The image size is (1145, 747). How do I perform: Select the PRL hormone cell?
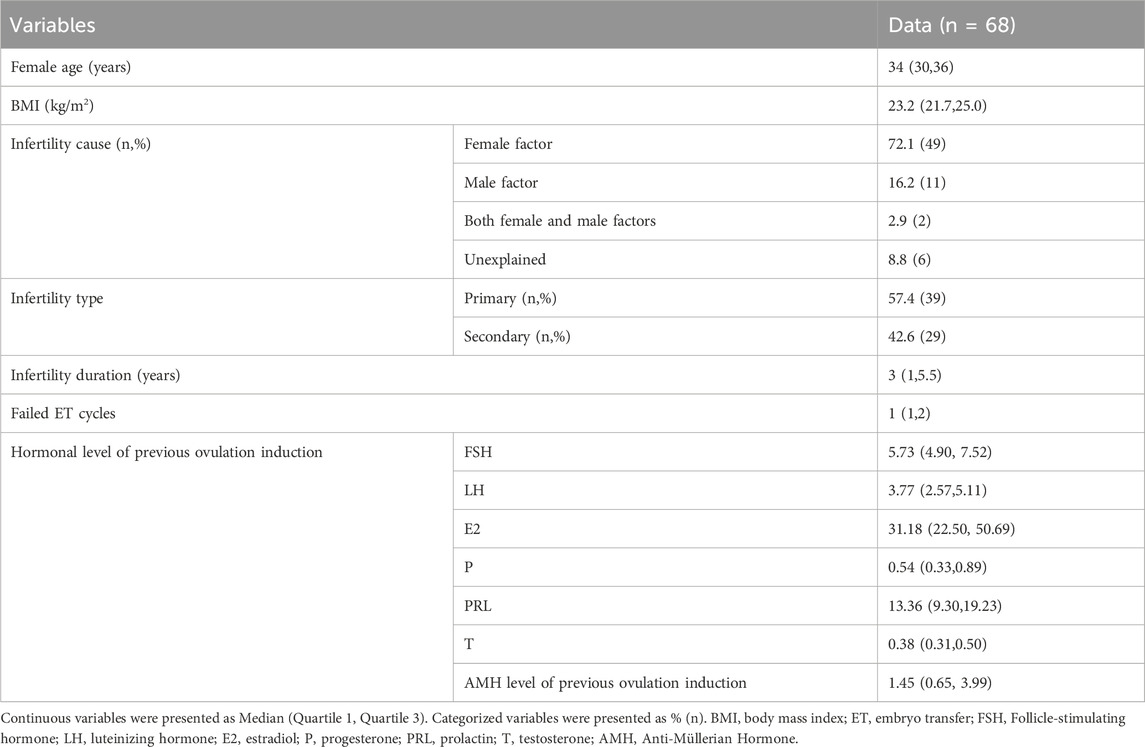(479, 605)
